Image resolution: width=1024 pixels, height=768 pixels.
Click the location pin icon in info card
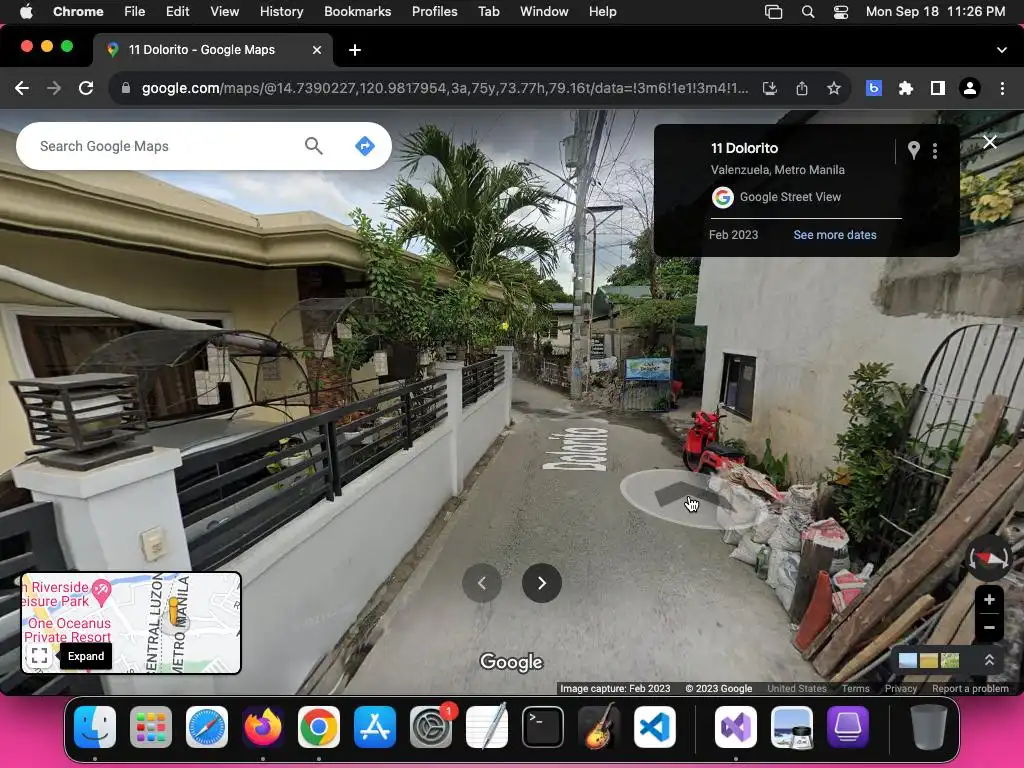pos(914,150)
